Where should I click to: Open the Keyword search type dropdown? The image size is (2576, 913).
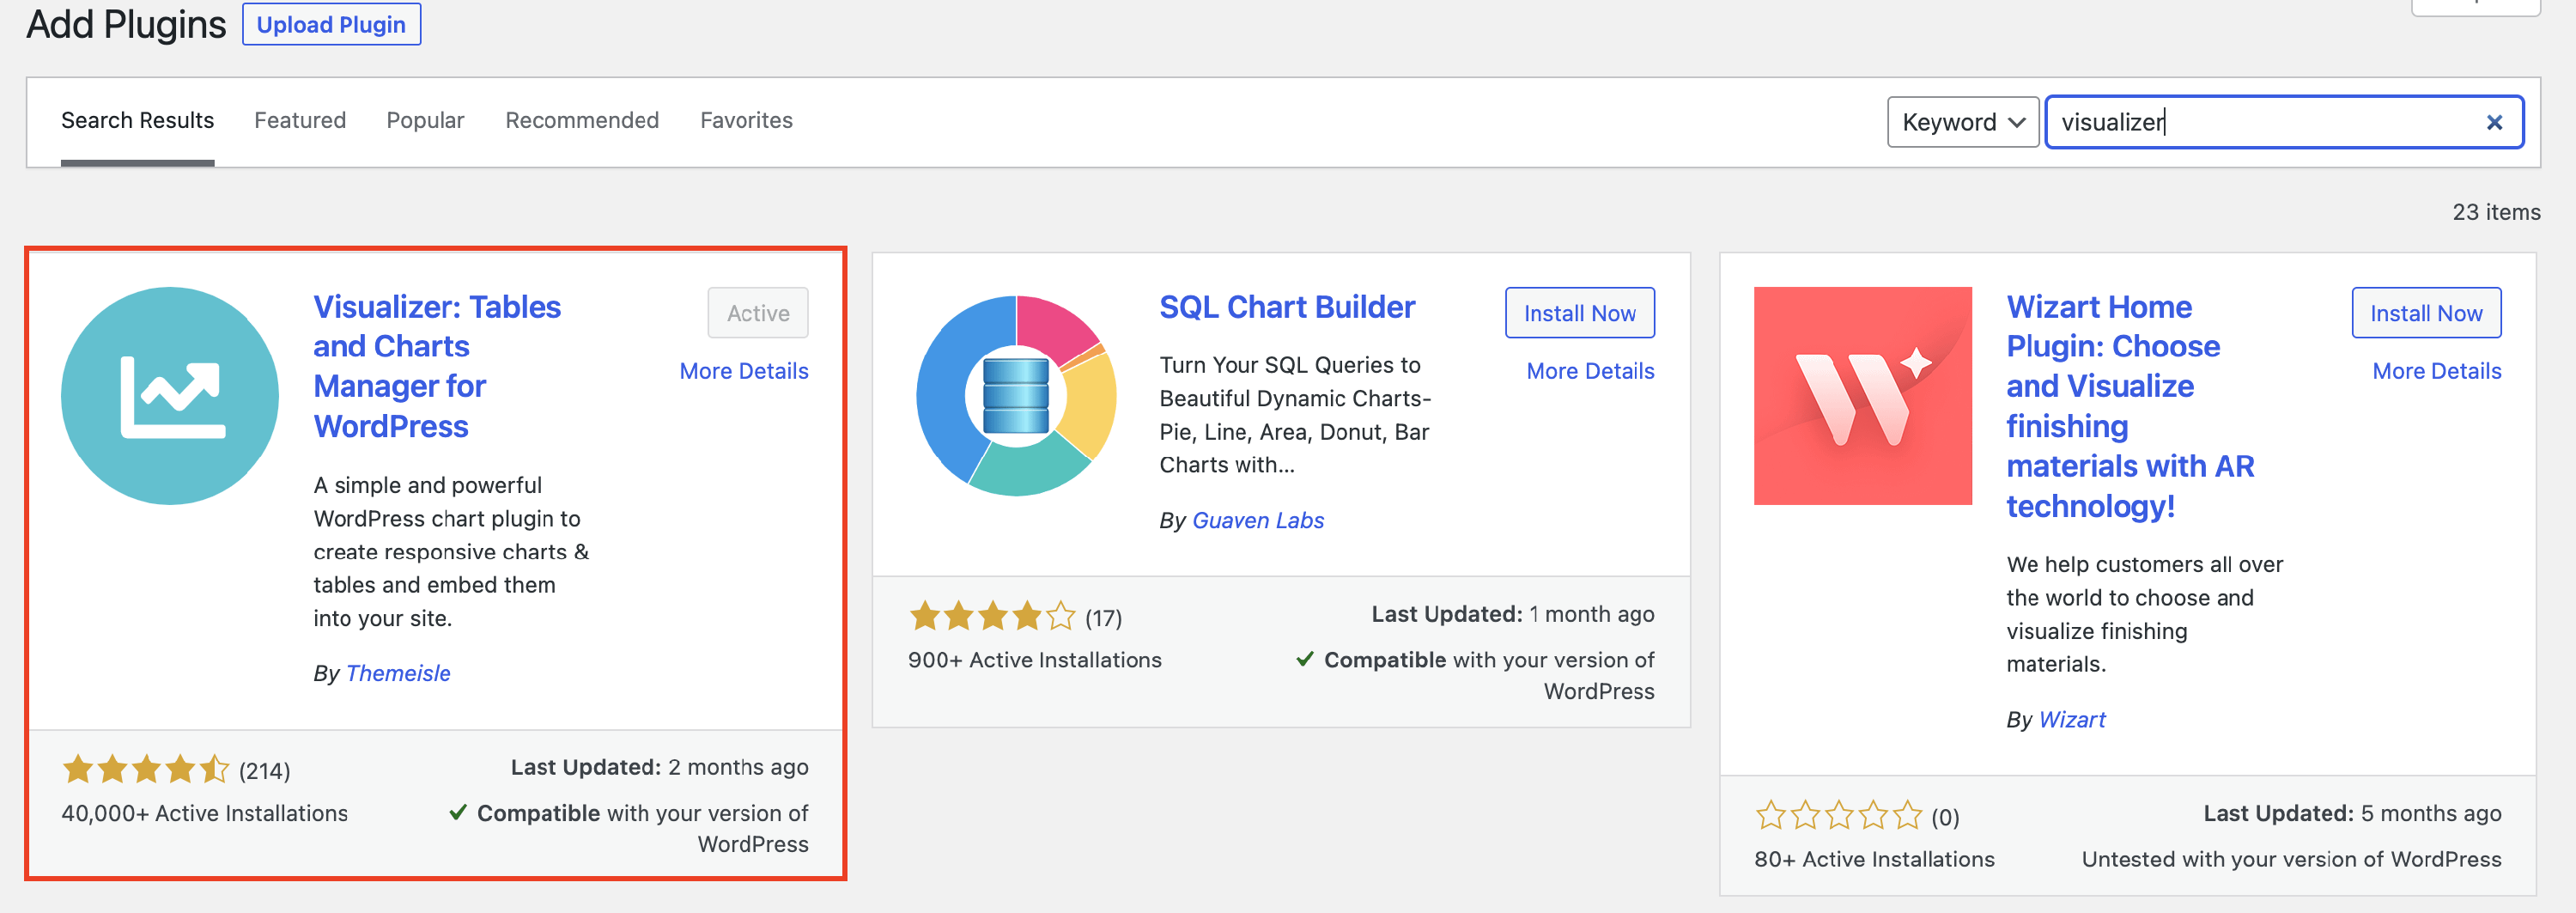click(x=1962, y=122)
